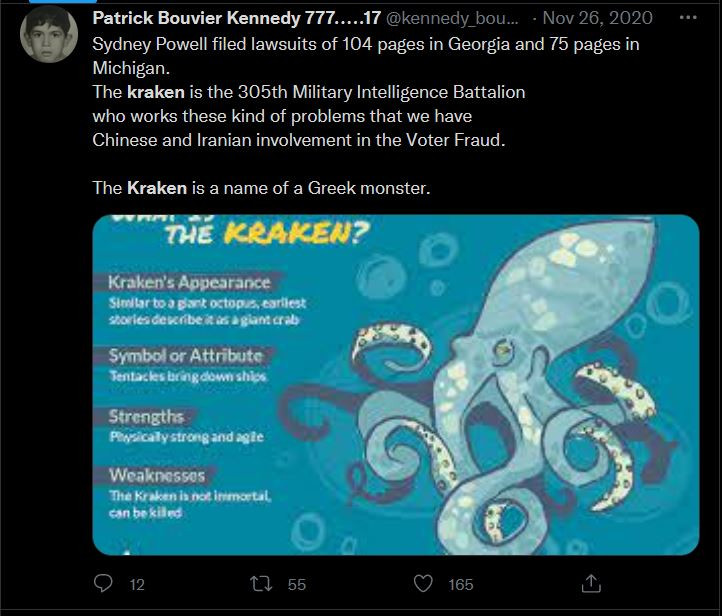
Task: Open the user's profile avatar photo
Action: (49, 34)
